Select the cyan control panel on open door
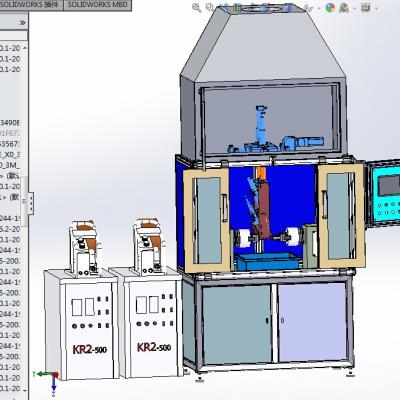 pos(386,197)
